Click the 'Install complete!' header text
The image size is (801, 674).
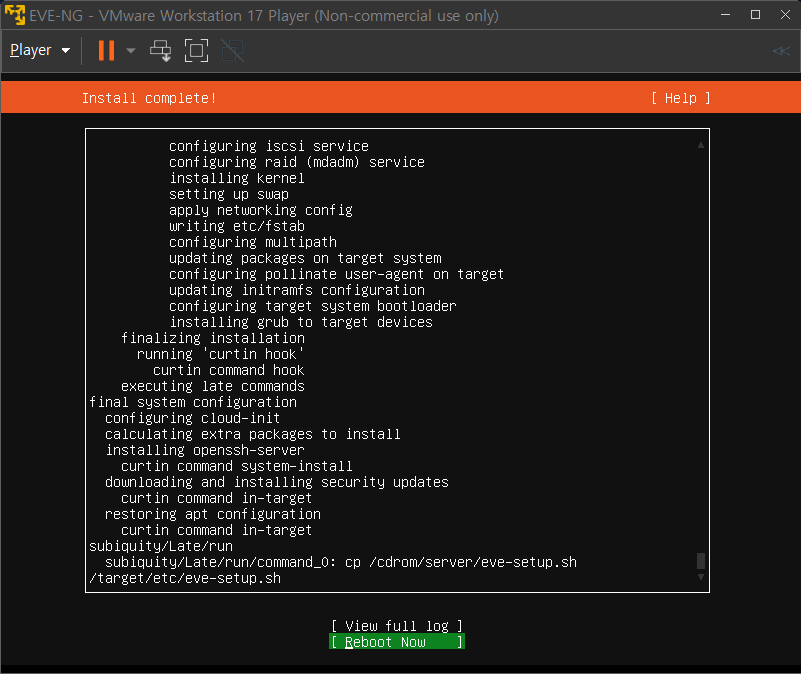(149, 98)
